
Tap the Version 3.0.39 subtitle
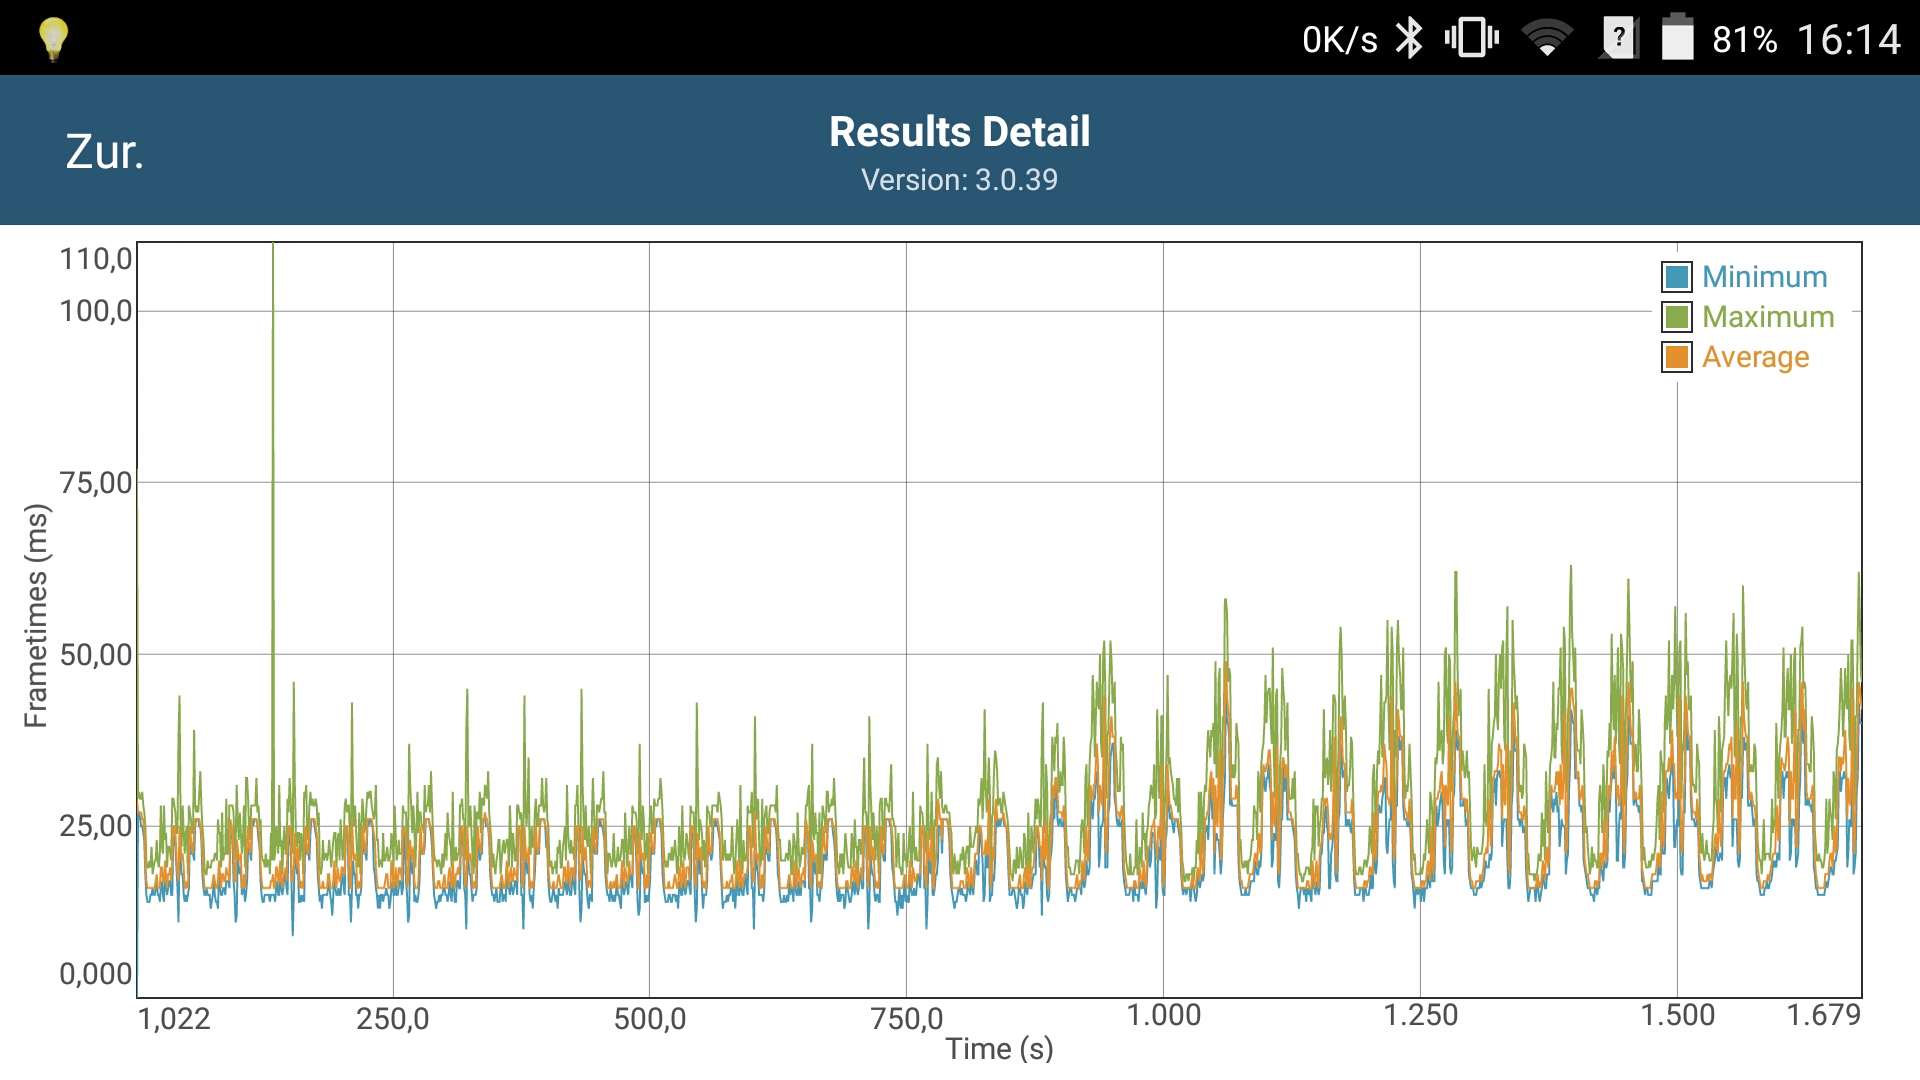[959, 180]
